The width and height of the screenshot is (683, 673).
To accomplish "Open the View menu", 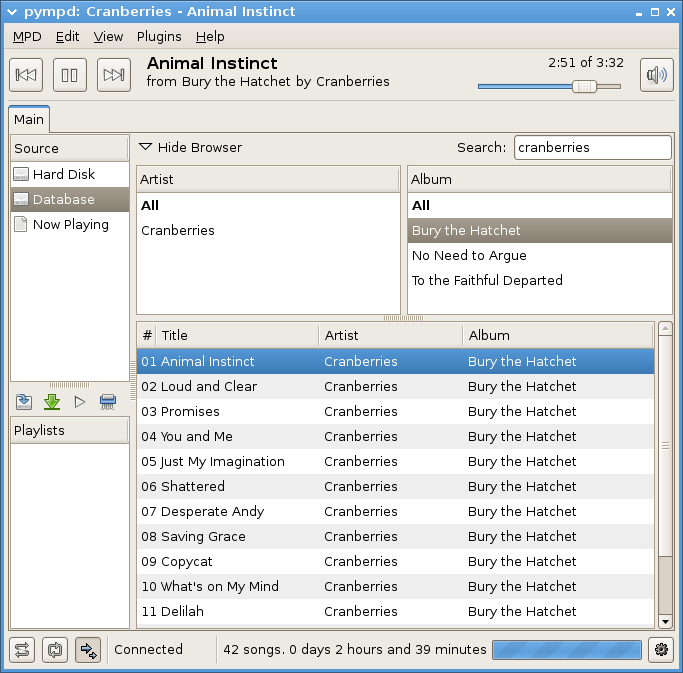I will point(108,37).
